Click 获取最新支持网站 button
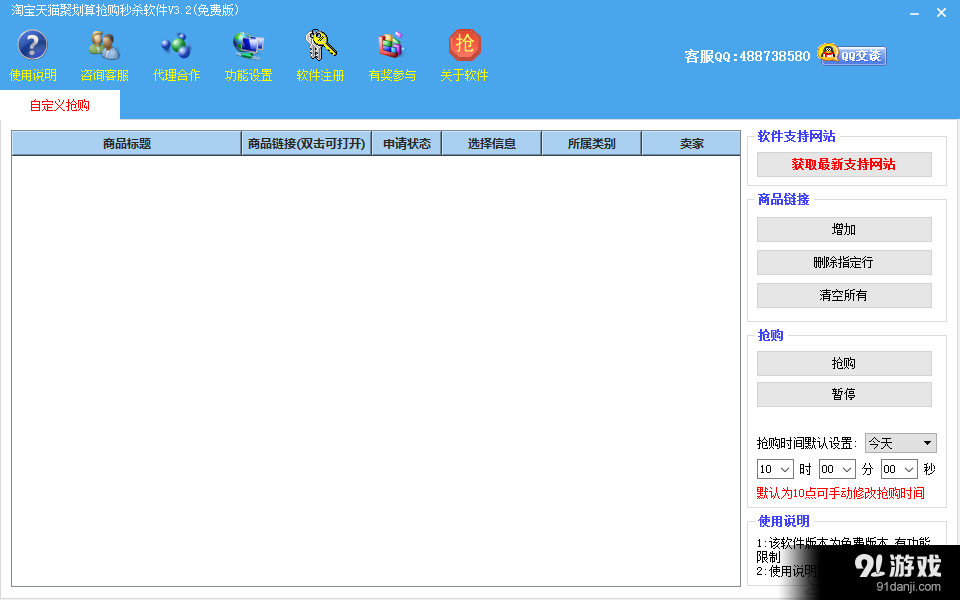Viewport: 960px width, 600px height. [844, 165]
